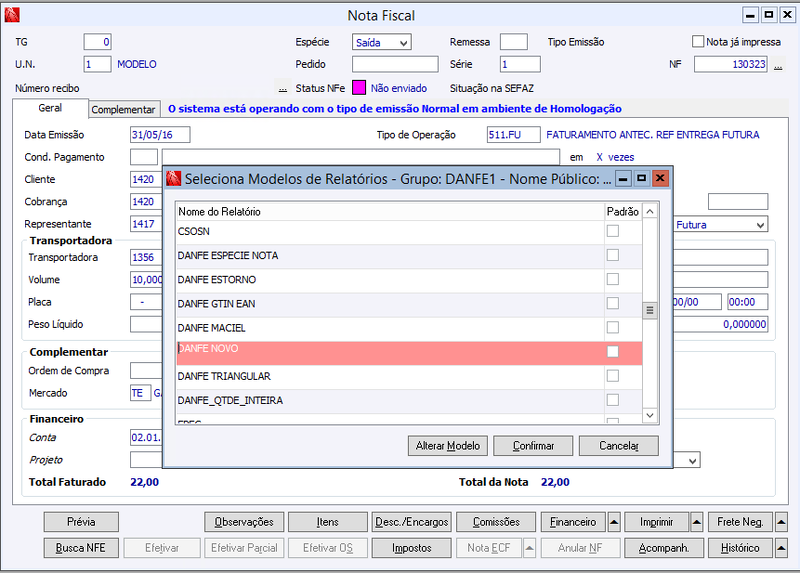The image size is (800, 573).
Task: Expand the arrow beside the Imprimir button
Action: [696, 522]
